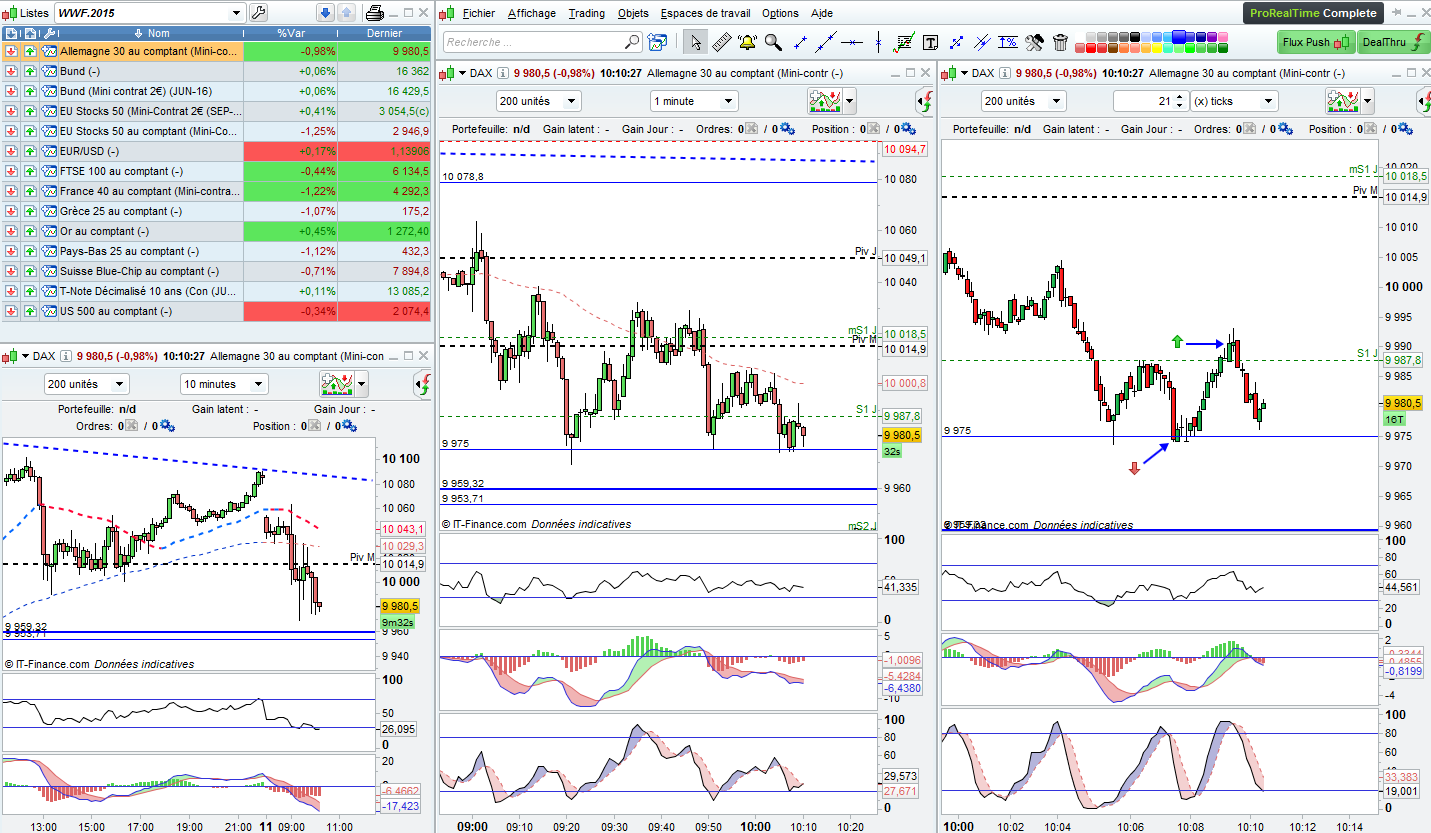Open the Options menu
Image resolution: width=1431 pixels, height=833 pixels.
tap(780, 13)
